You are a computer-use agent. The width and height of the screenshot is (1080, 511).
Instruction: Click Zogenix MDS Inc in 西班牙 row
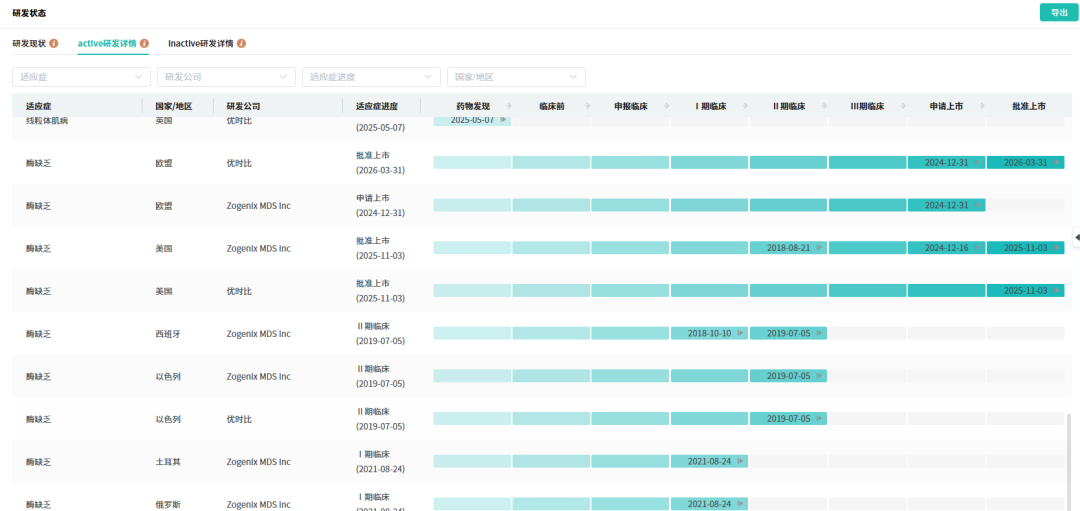pos(258,334)
